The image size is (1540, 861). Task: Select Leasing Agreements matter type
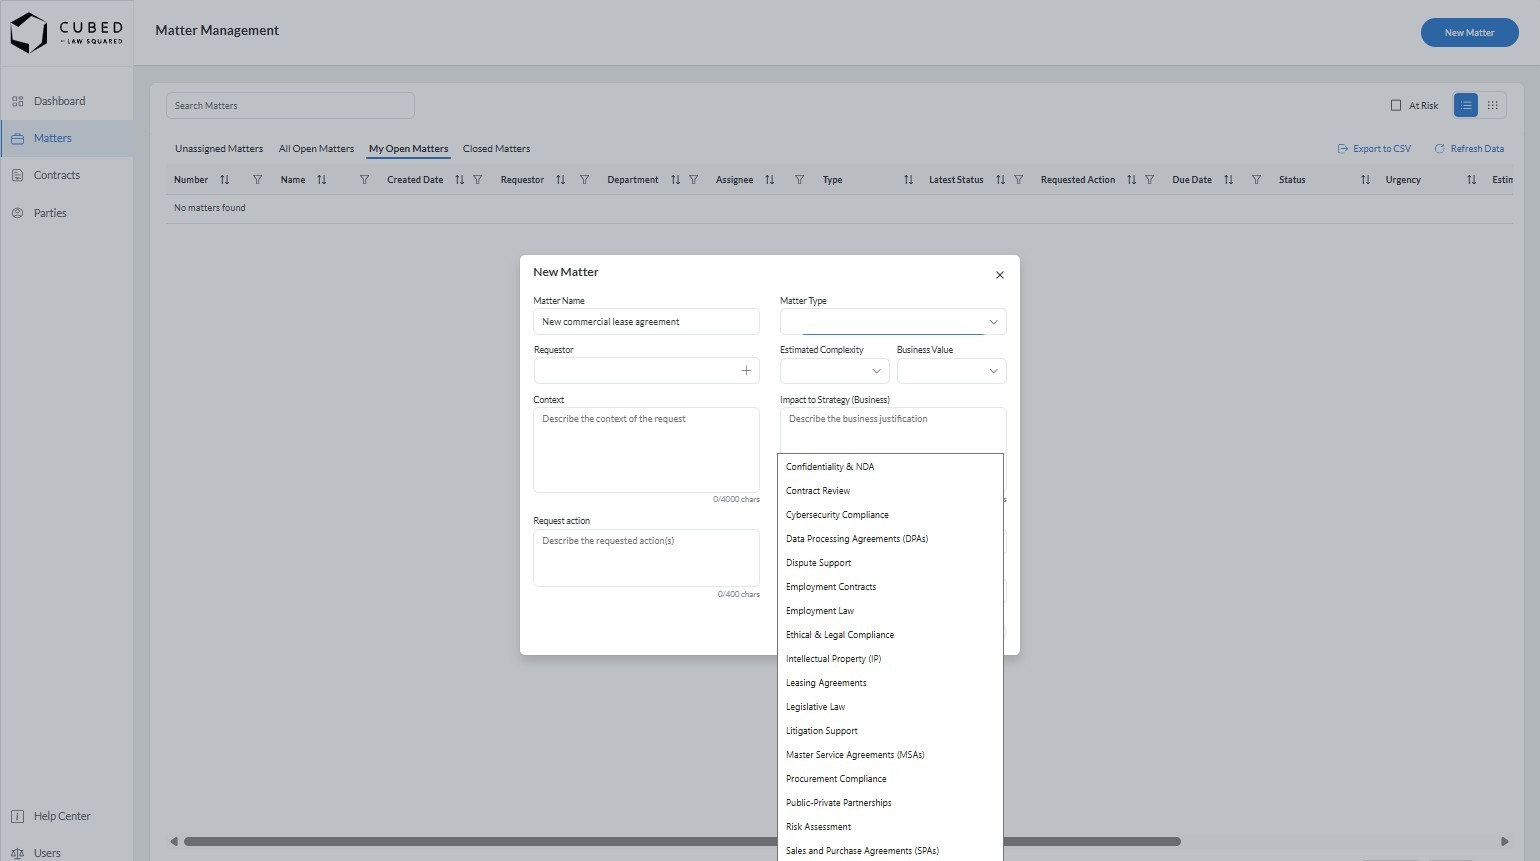tap(890, 683)
